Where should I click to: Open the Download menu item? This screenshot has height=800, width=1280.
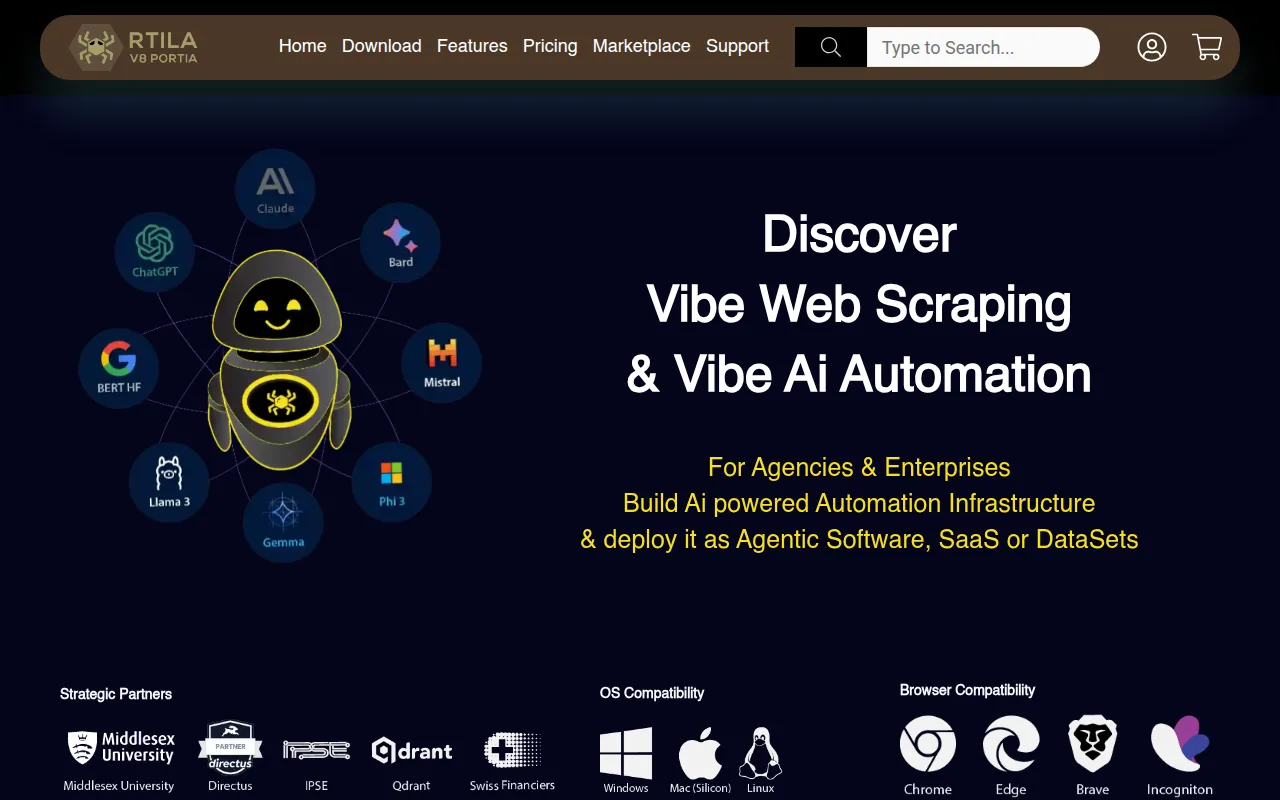point(381,46)
